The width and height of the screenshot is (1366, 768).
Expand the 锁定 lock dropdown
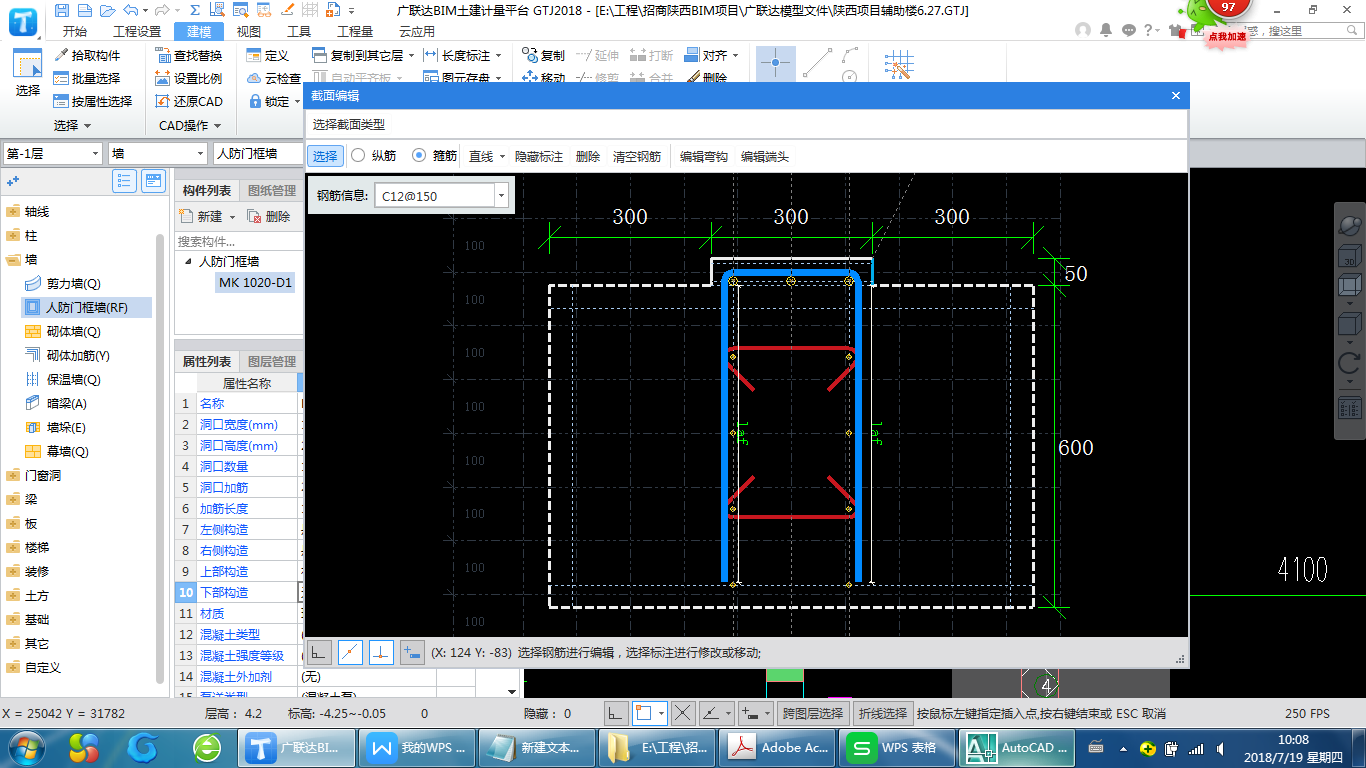click(298, 102)
